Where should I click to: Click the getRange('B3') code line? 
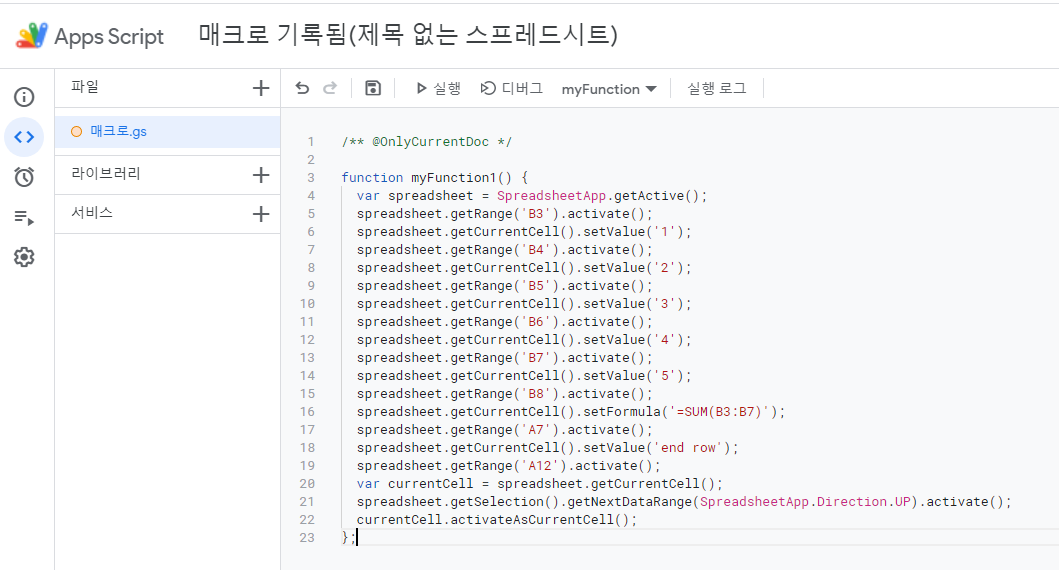pyautogui.click(x=505, y=213)
